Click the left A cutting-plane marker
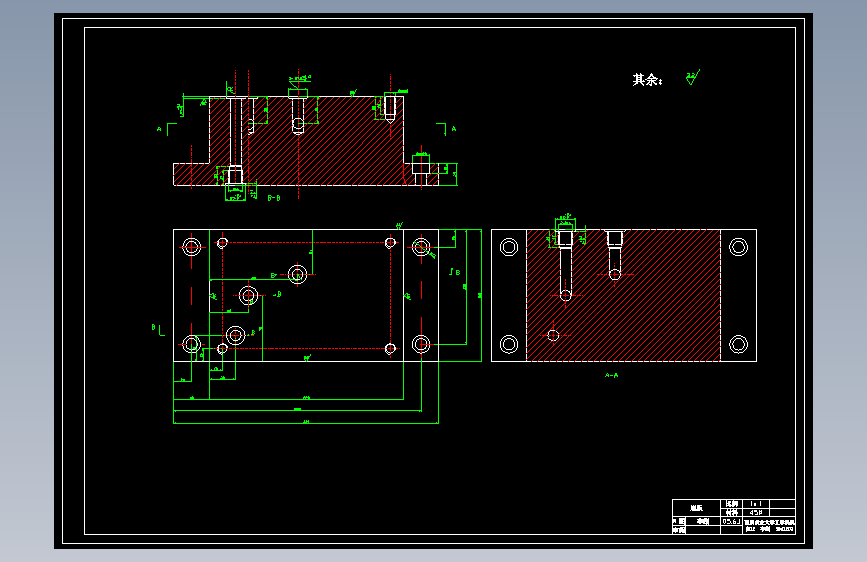 pyautogui.click(x=167, y=129)
